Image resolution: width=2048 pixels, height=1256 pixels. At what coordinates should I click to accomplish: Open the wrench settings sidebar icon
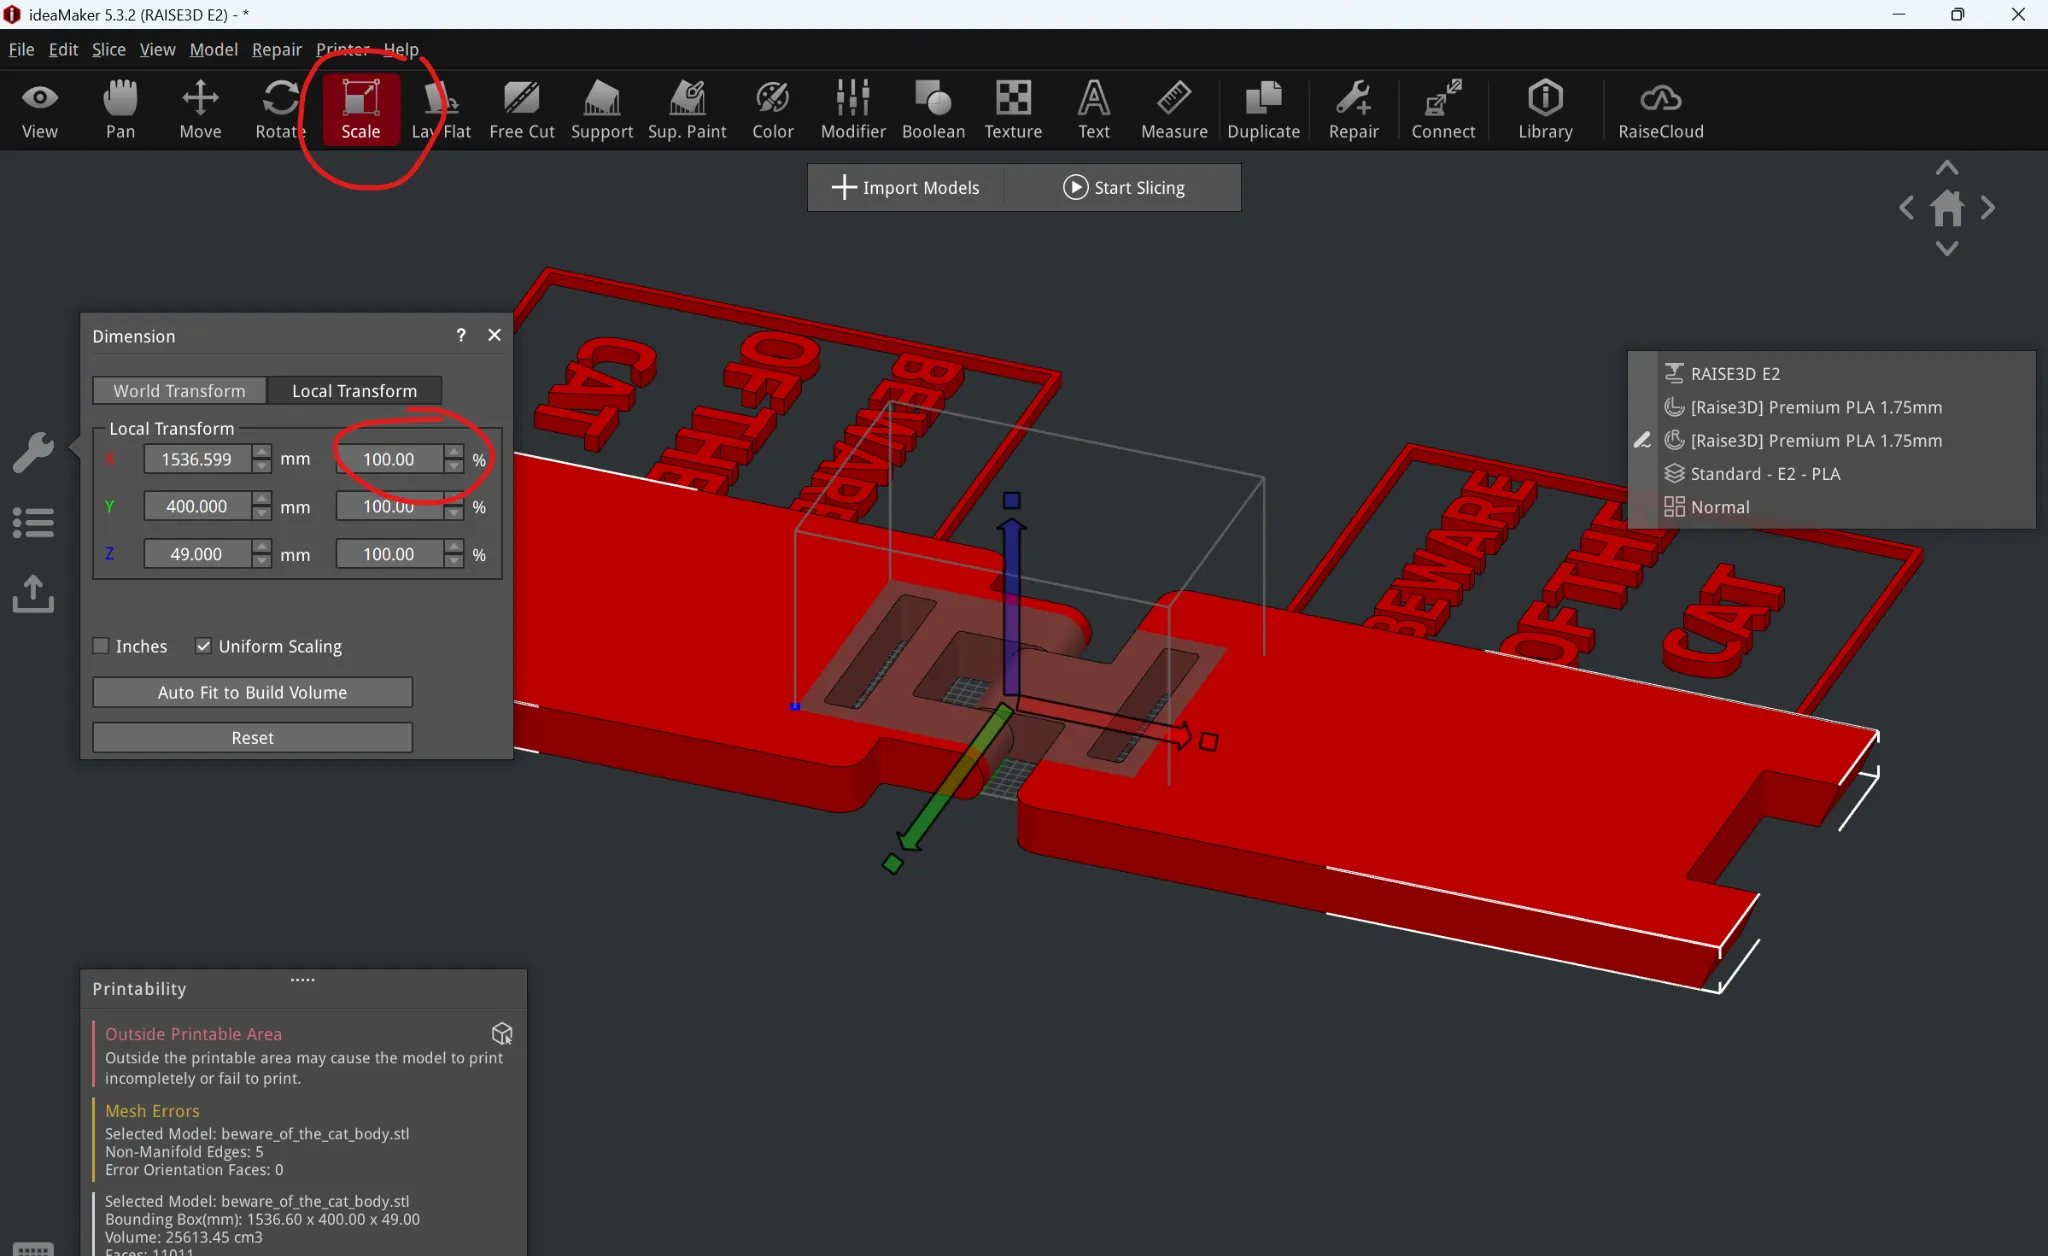pos(33,452)
